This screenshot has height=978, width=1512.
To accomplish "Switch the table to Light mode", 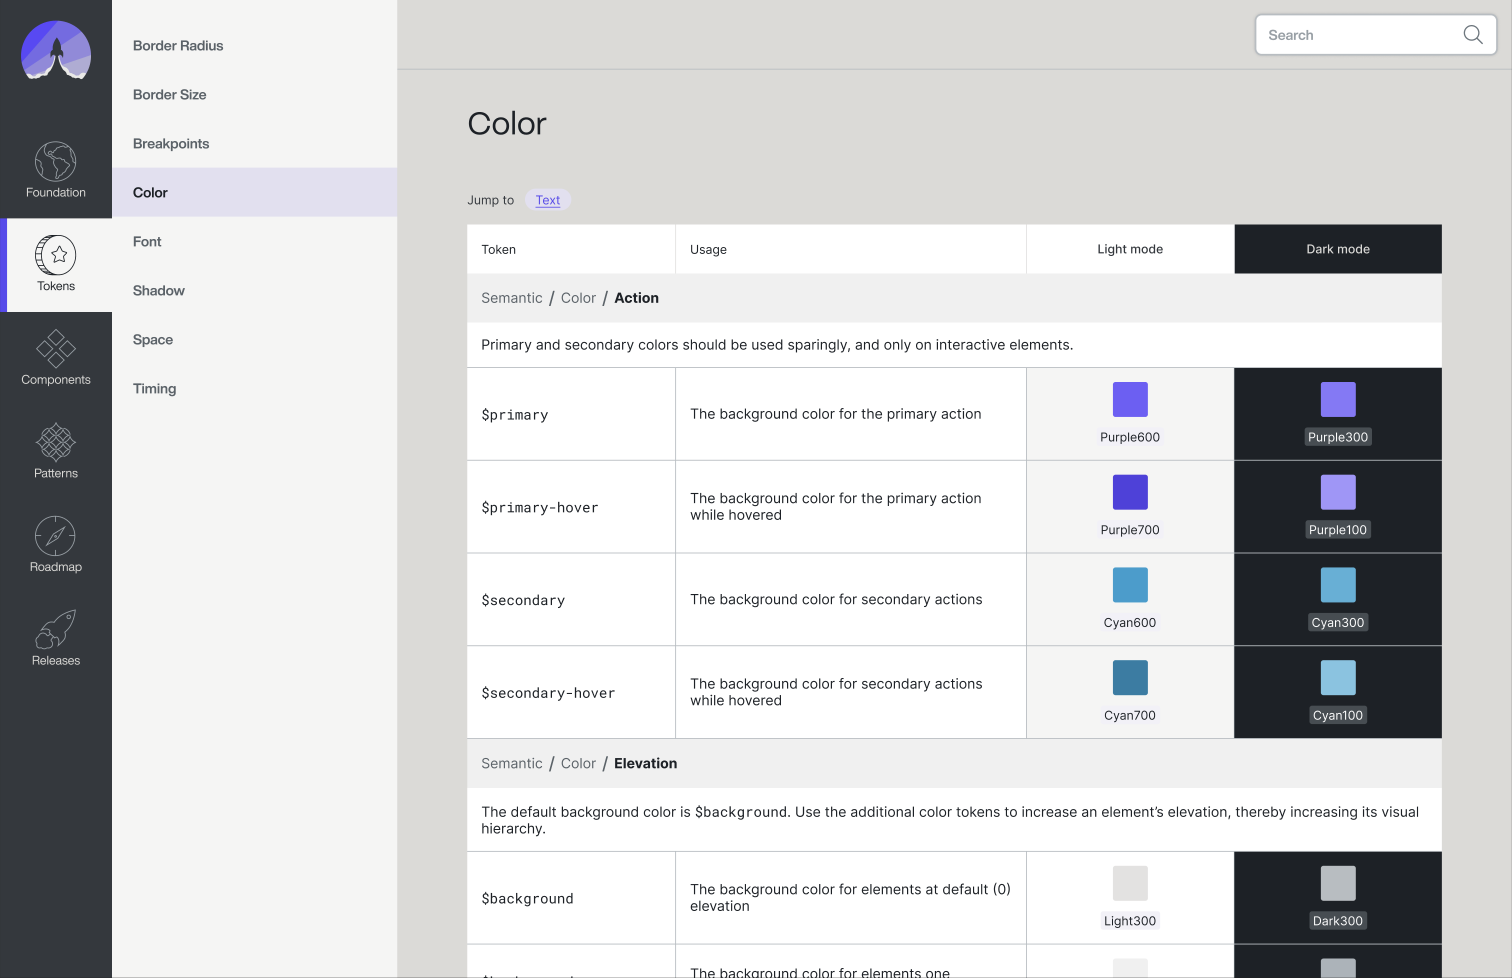I will tap(1130, 248).
